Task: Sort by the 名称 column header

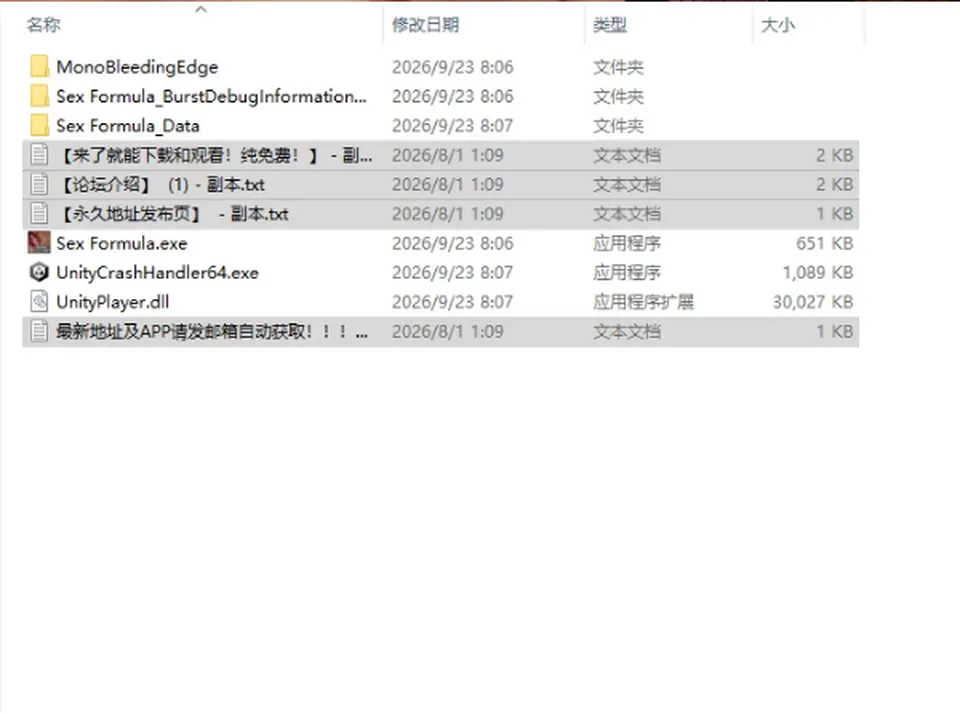Action: pyautogui.click(x=43, y=25)
